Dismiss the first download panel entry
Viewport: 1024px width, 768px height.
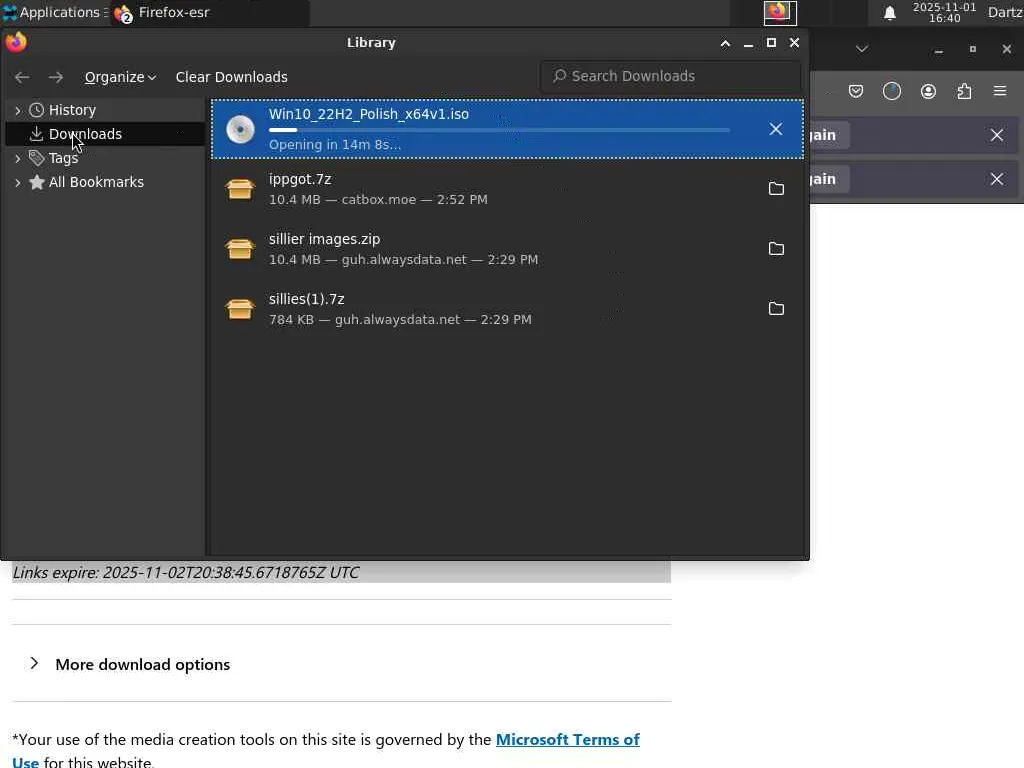tap(997, 135)
